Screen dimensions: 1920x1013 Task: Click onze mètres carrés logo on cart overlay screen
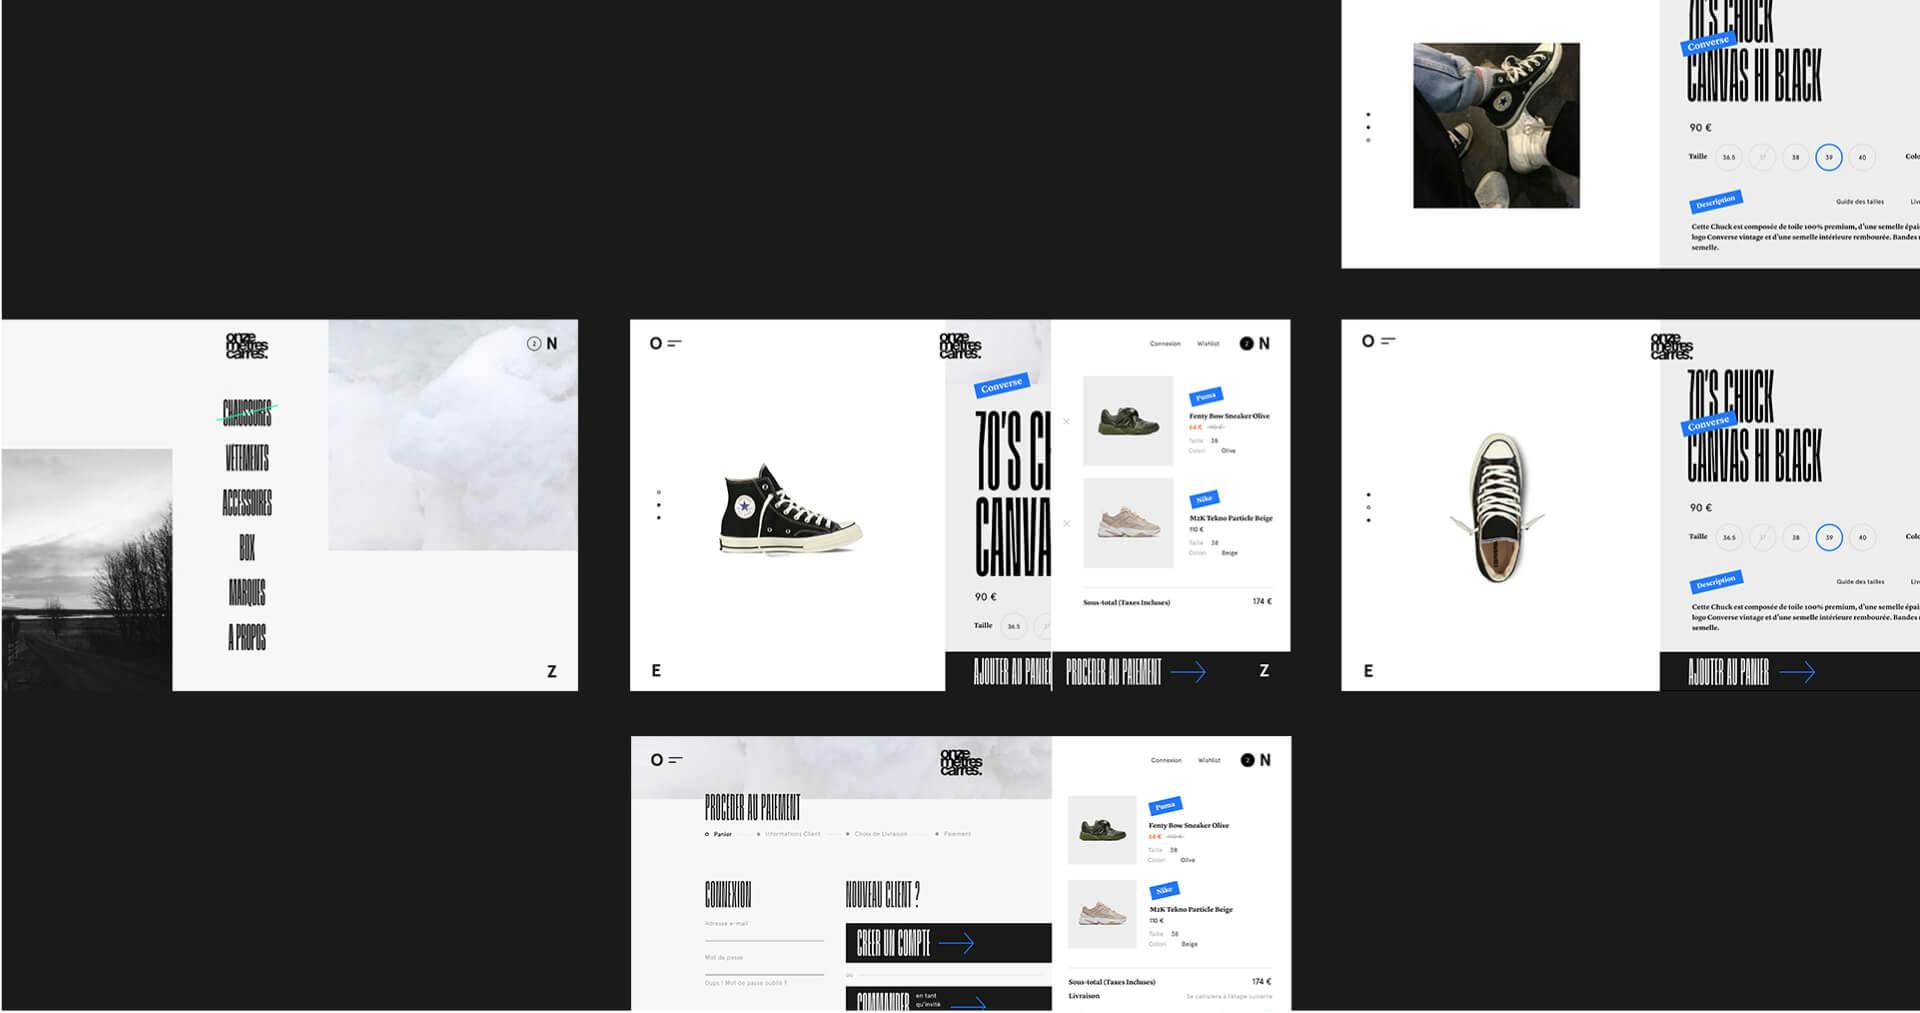pyautogui.click(x=960, y=345)
